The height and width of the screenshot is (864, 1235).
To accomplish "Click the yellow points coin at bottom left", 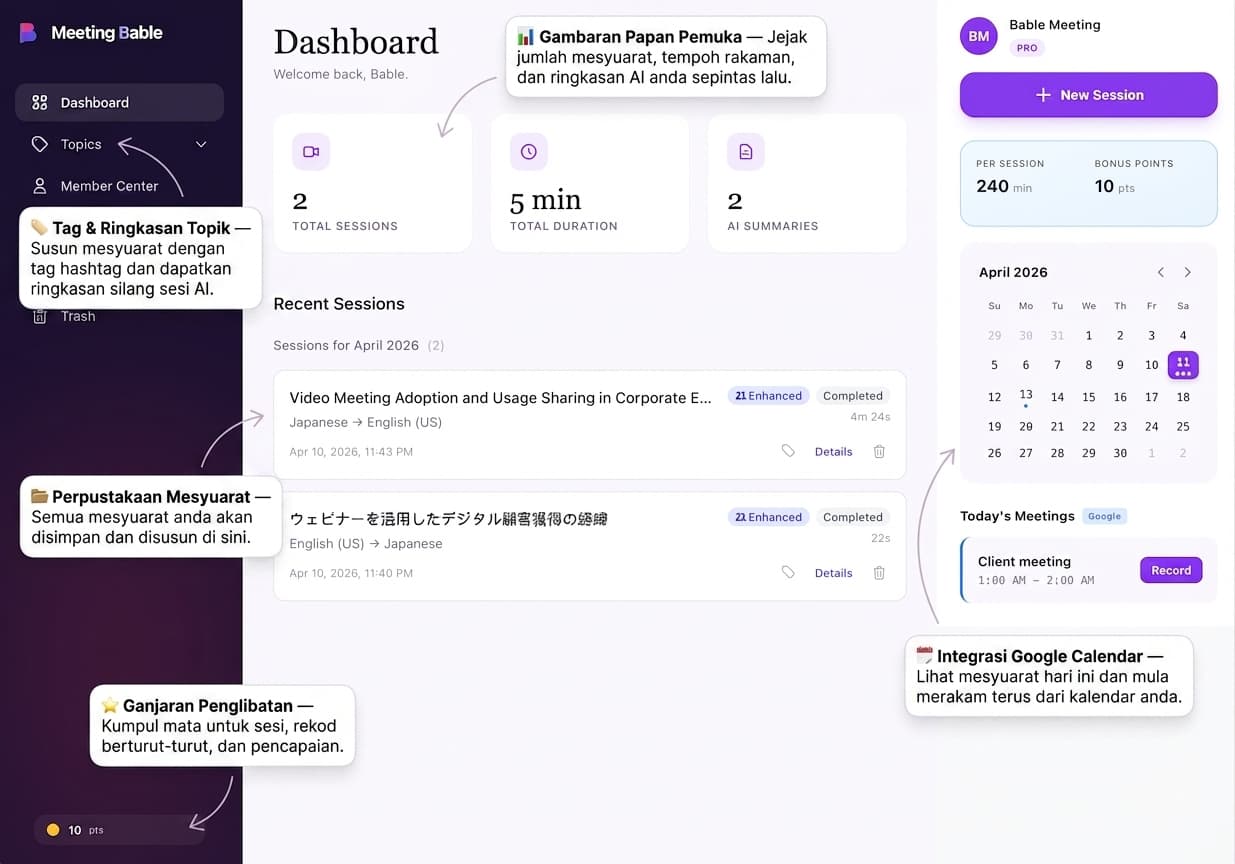I will click(x=54, y=829).
